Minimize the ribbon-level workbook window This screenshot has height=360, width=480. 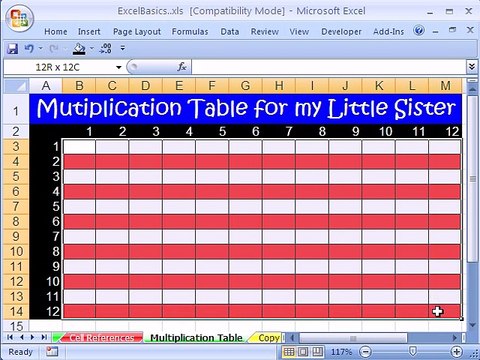pyautogui.click(x=436, y=32)
